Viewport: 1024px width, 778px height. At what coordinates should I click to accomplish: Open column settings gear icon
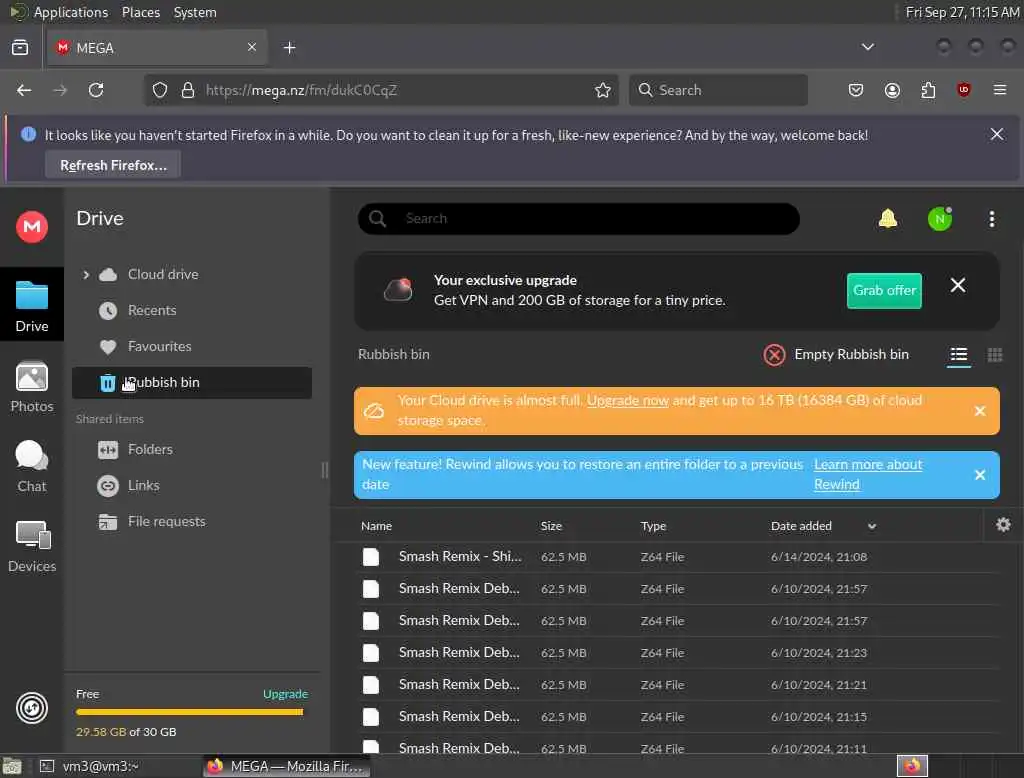click(x=1003, y=525)
